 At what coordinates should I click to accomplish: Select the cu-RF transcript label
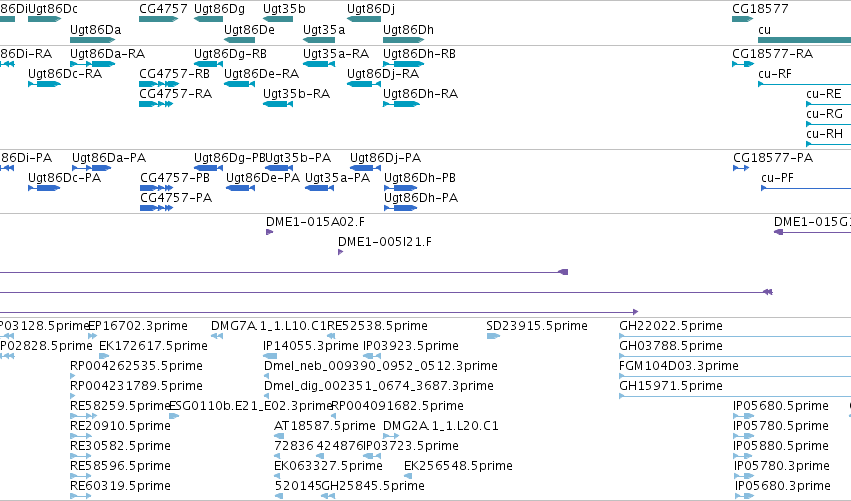774,73
